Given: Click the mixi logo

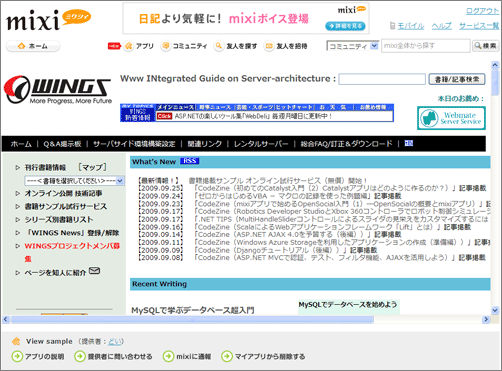Looking at the screenshot, I should (48, 20).
